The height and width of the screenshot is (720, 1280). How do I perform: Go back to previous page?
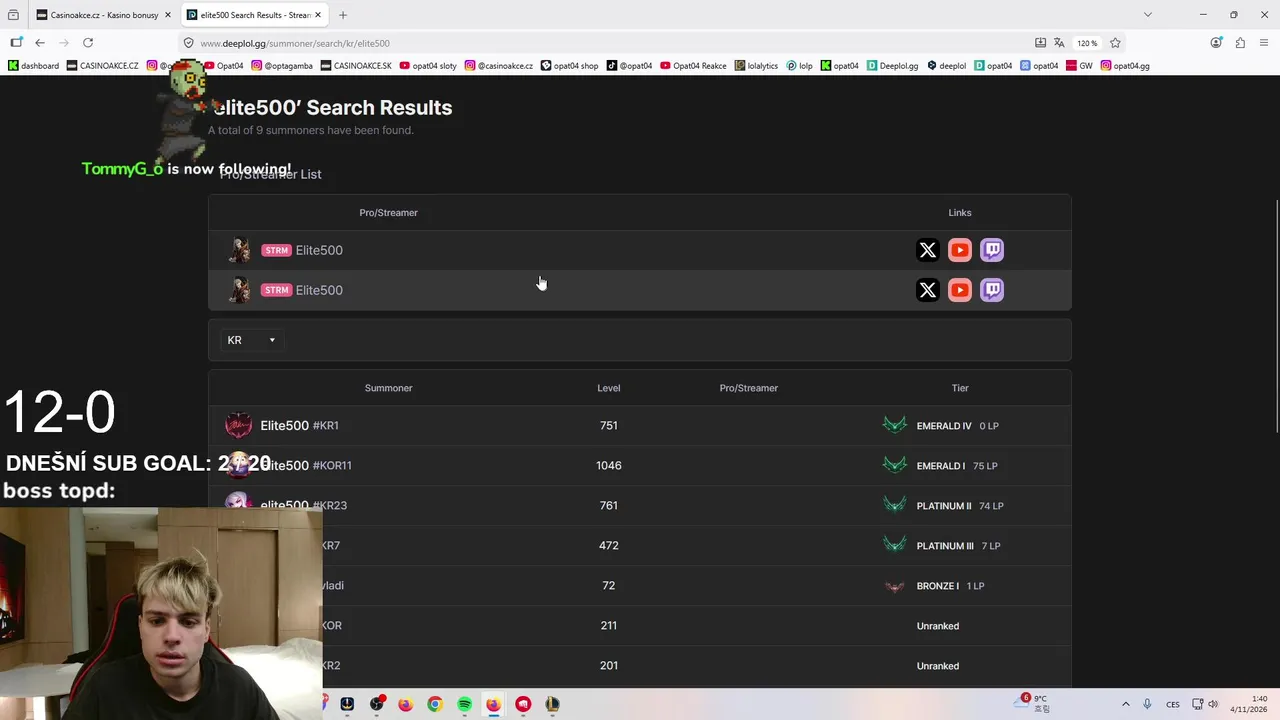40,43
